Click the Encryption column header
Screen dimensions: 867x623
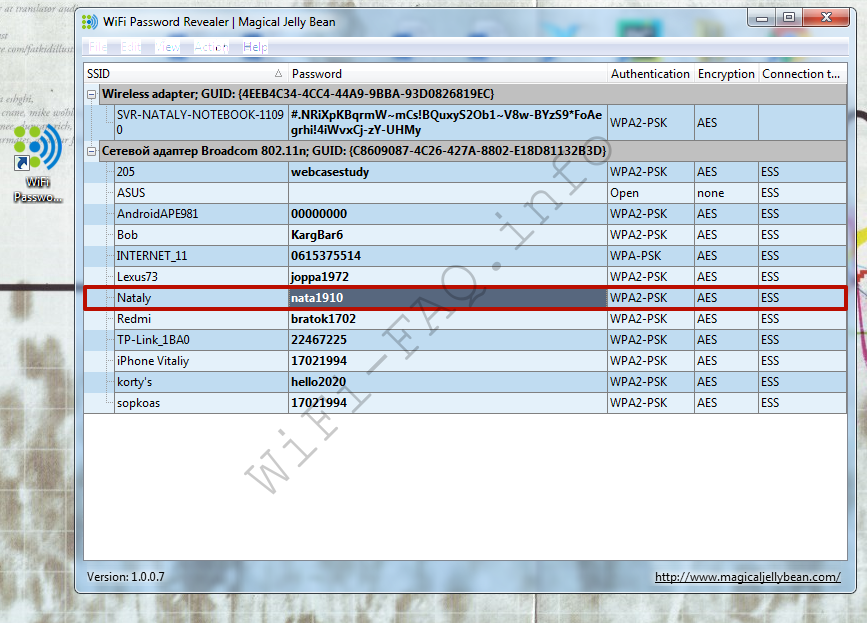pyautogui.click(x=726, y=74)
